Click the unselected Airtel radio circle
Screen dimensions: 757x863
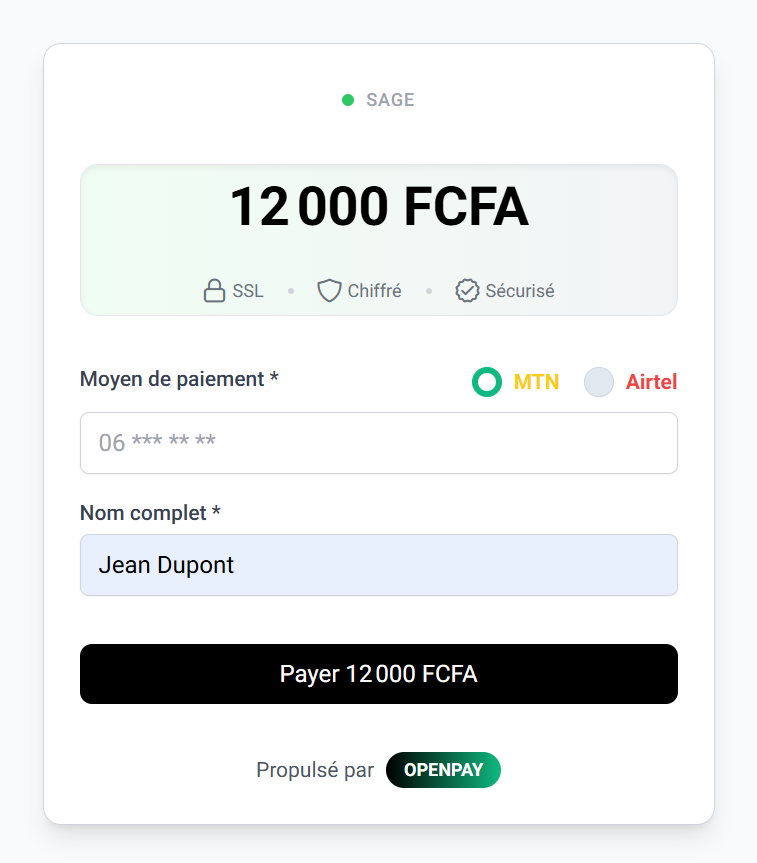pos(598,382)
